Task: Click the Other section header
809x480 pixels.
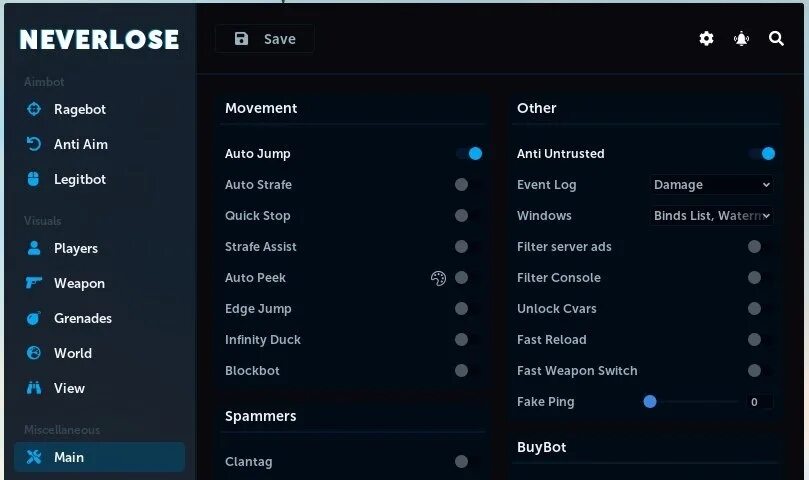Action: 537,108
